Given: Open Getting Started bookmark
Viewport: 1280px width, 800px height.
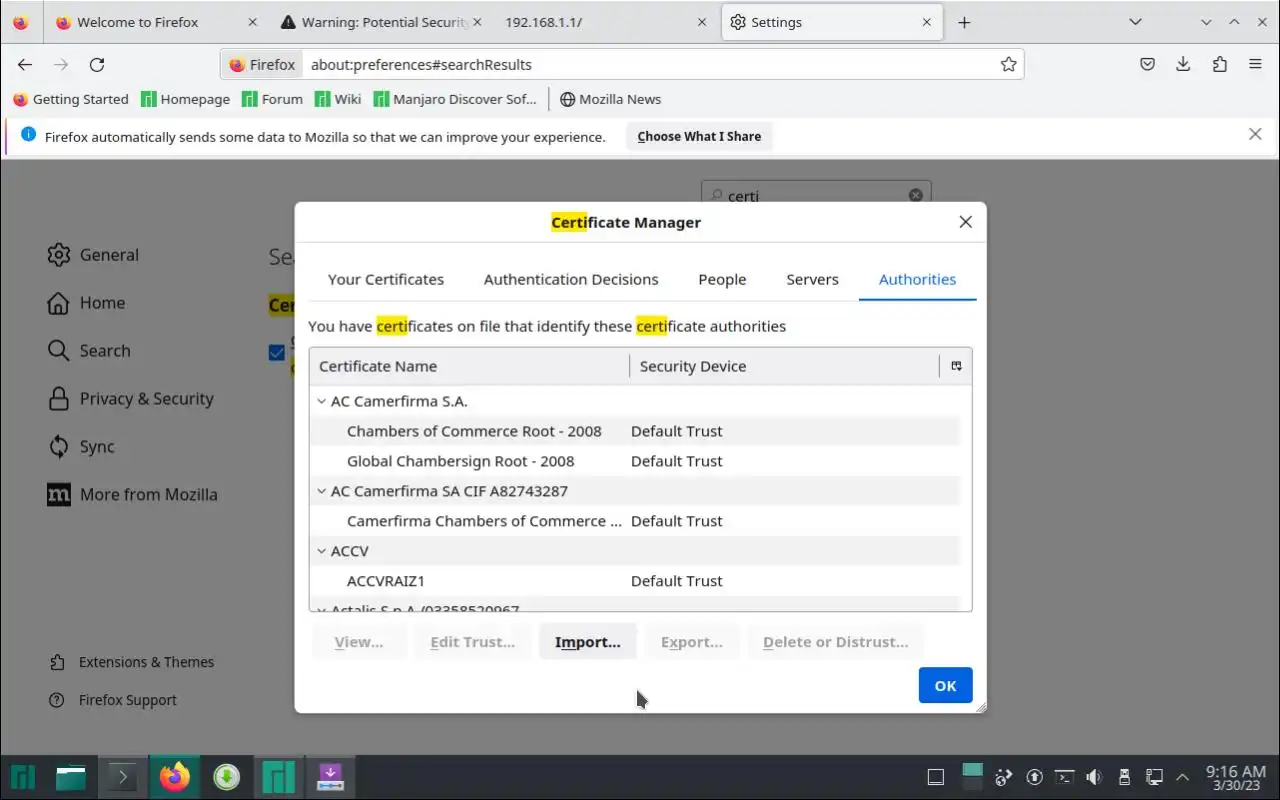Looking at the screenshot, I should [x=71, y=99].
